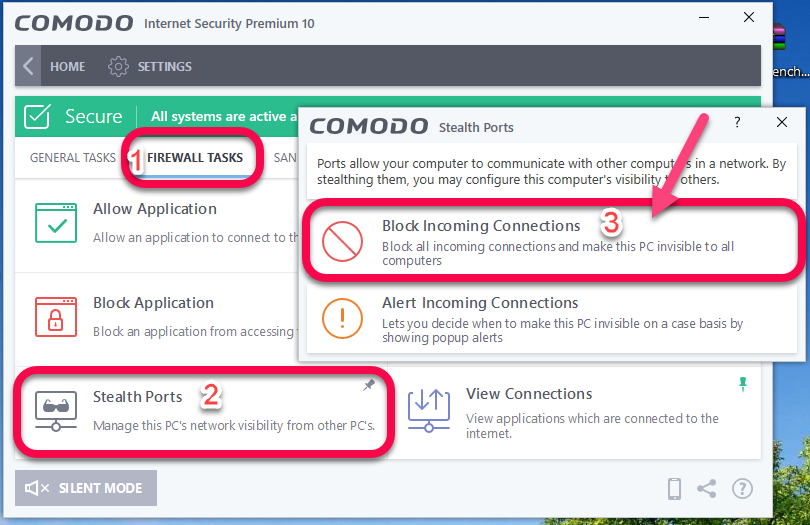Open Stealth Ports sunglasses monitor icon
This screenshot has width=810, height=525.
coord(56,411)
